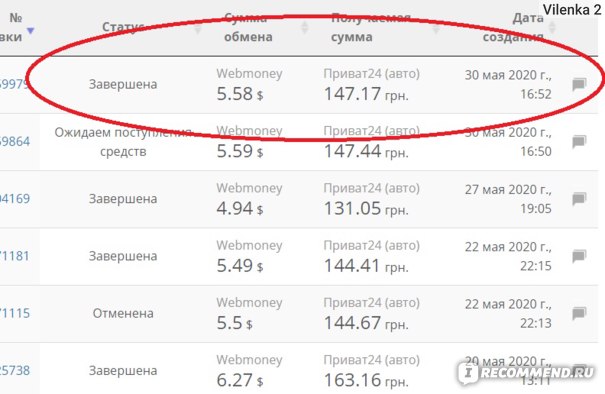605x394 pixels.
Task: Open order link ending 1181
Action: pos(15,256)
